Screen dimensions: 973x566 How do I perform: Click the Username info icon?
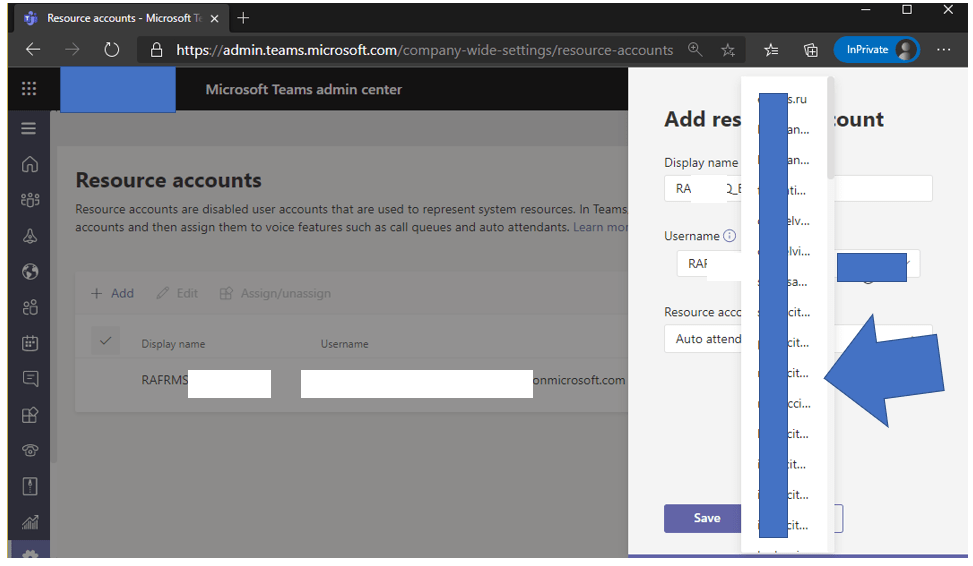point(729,237)
